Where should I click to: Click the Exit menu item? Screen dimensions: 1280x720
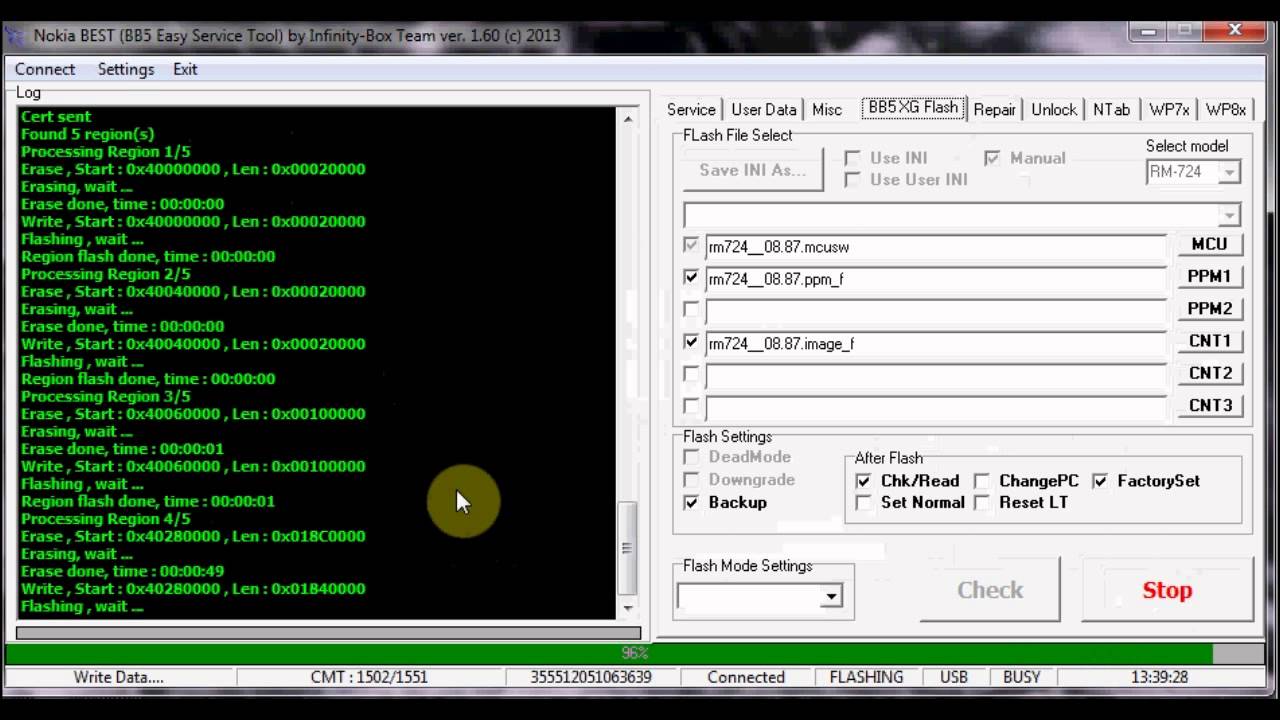click(185, 69)
